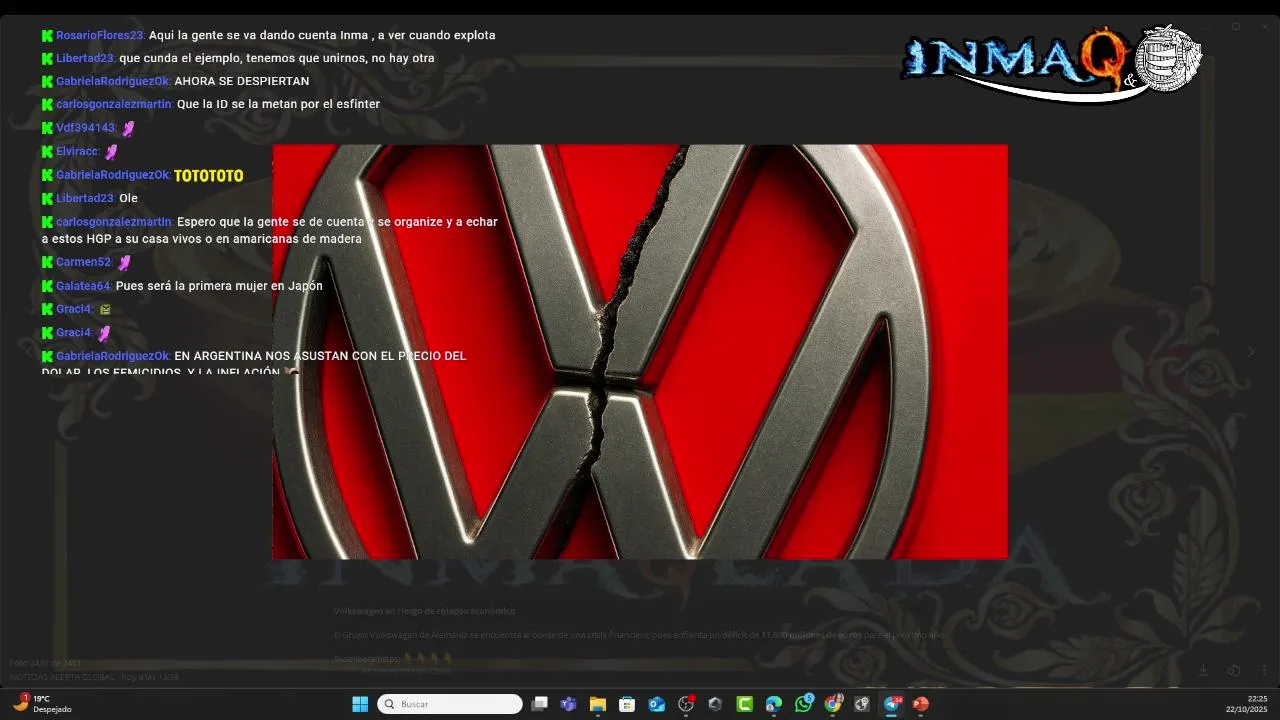The width and height of the screenshot is (1280, 720).
Task: Rotate the photo with the rotate icon
Action: [x=1234, y=670]
